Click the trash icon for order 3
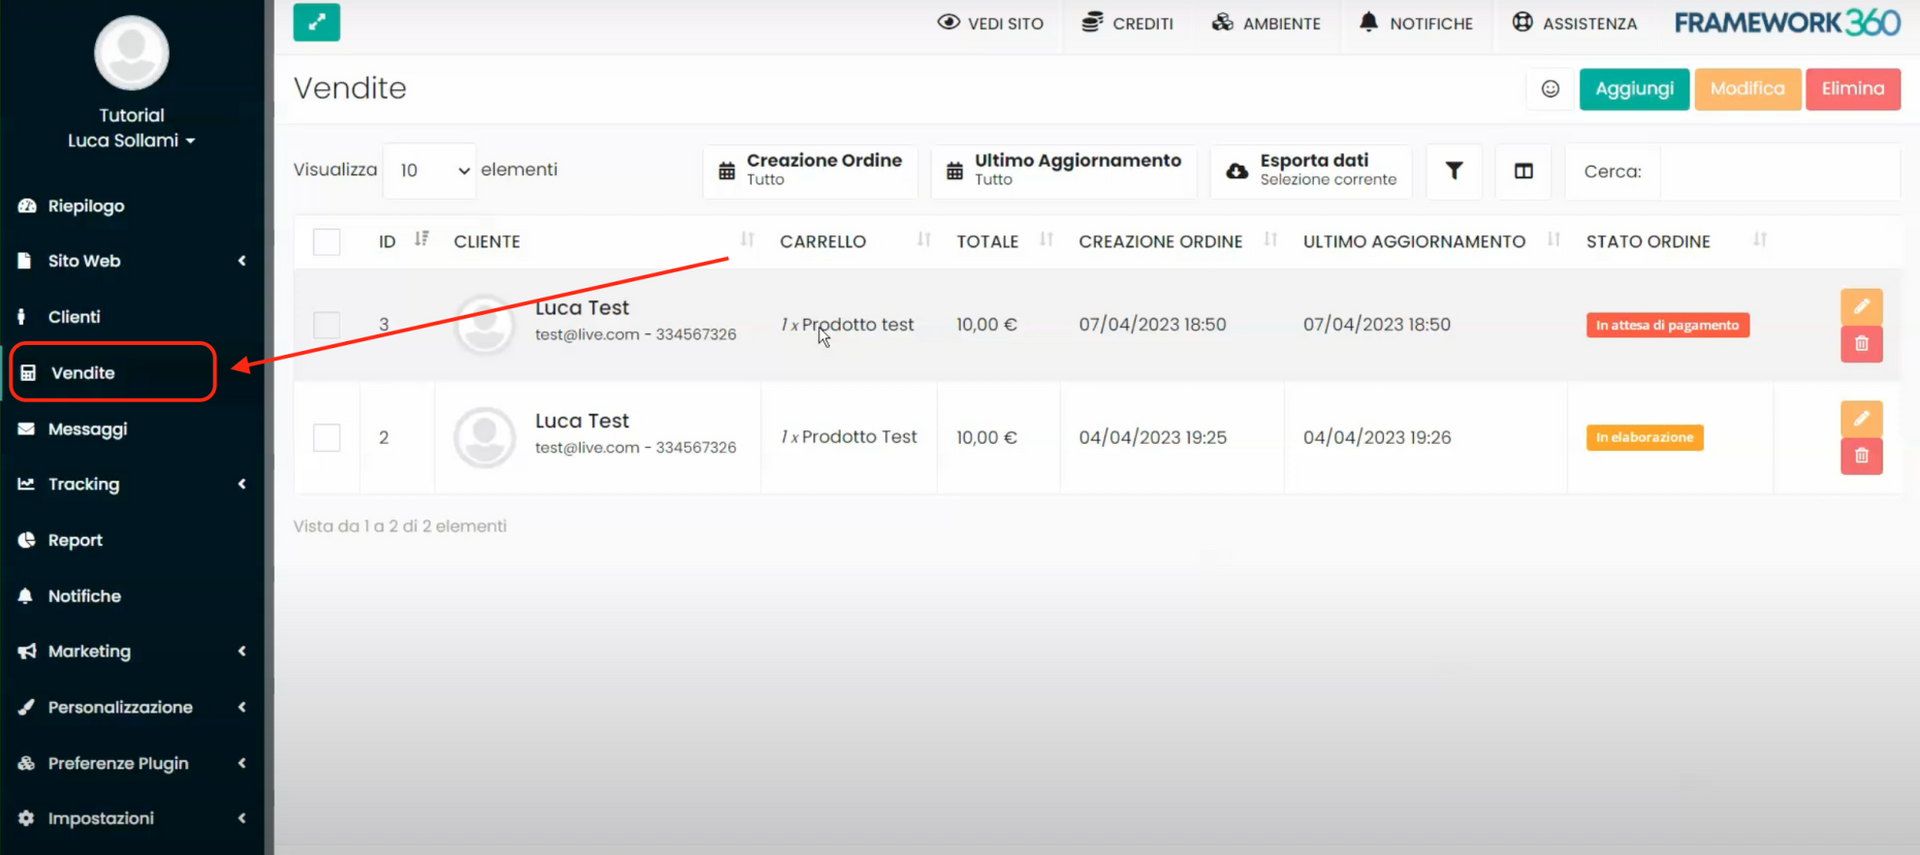This screenshot has height=855, width=1920. [1861, 344]
